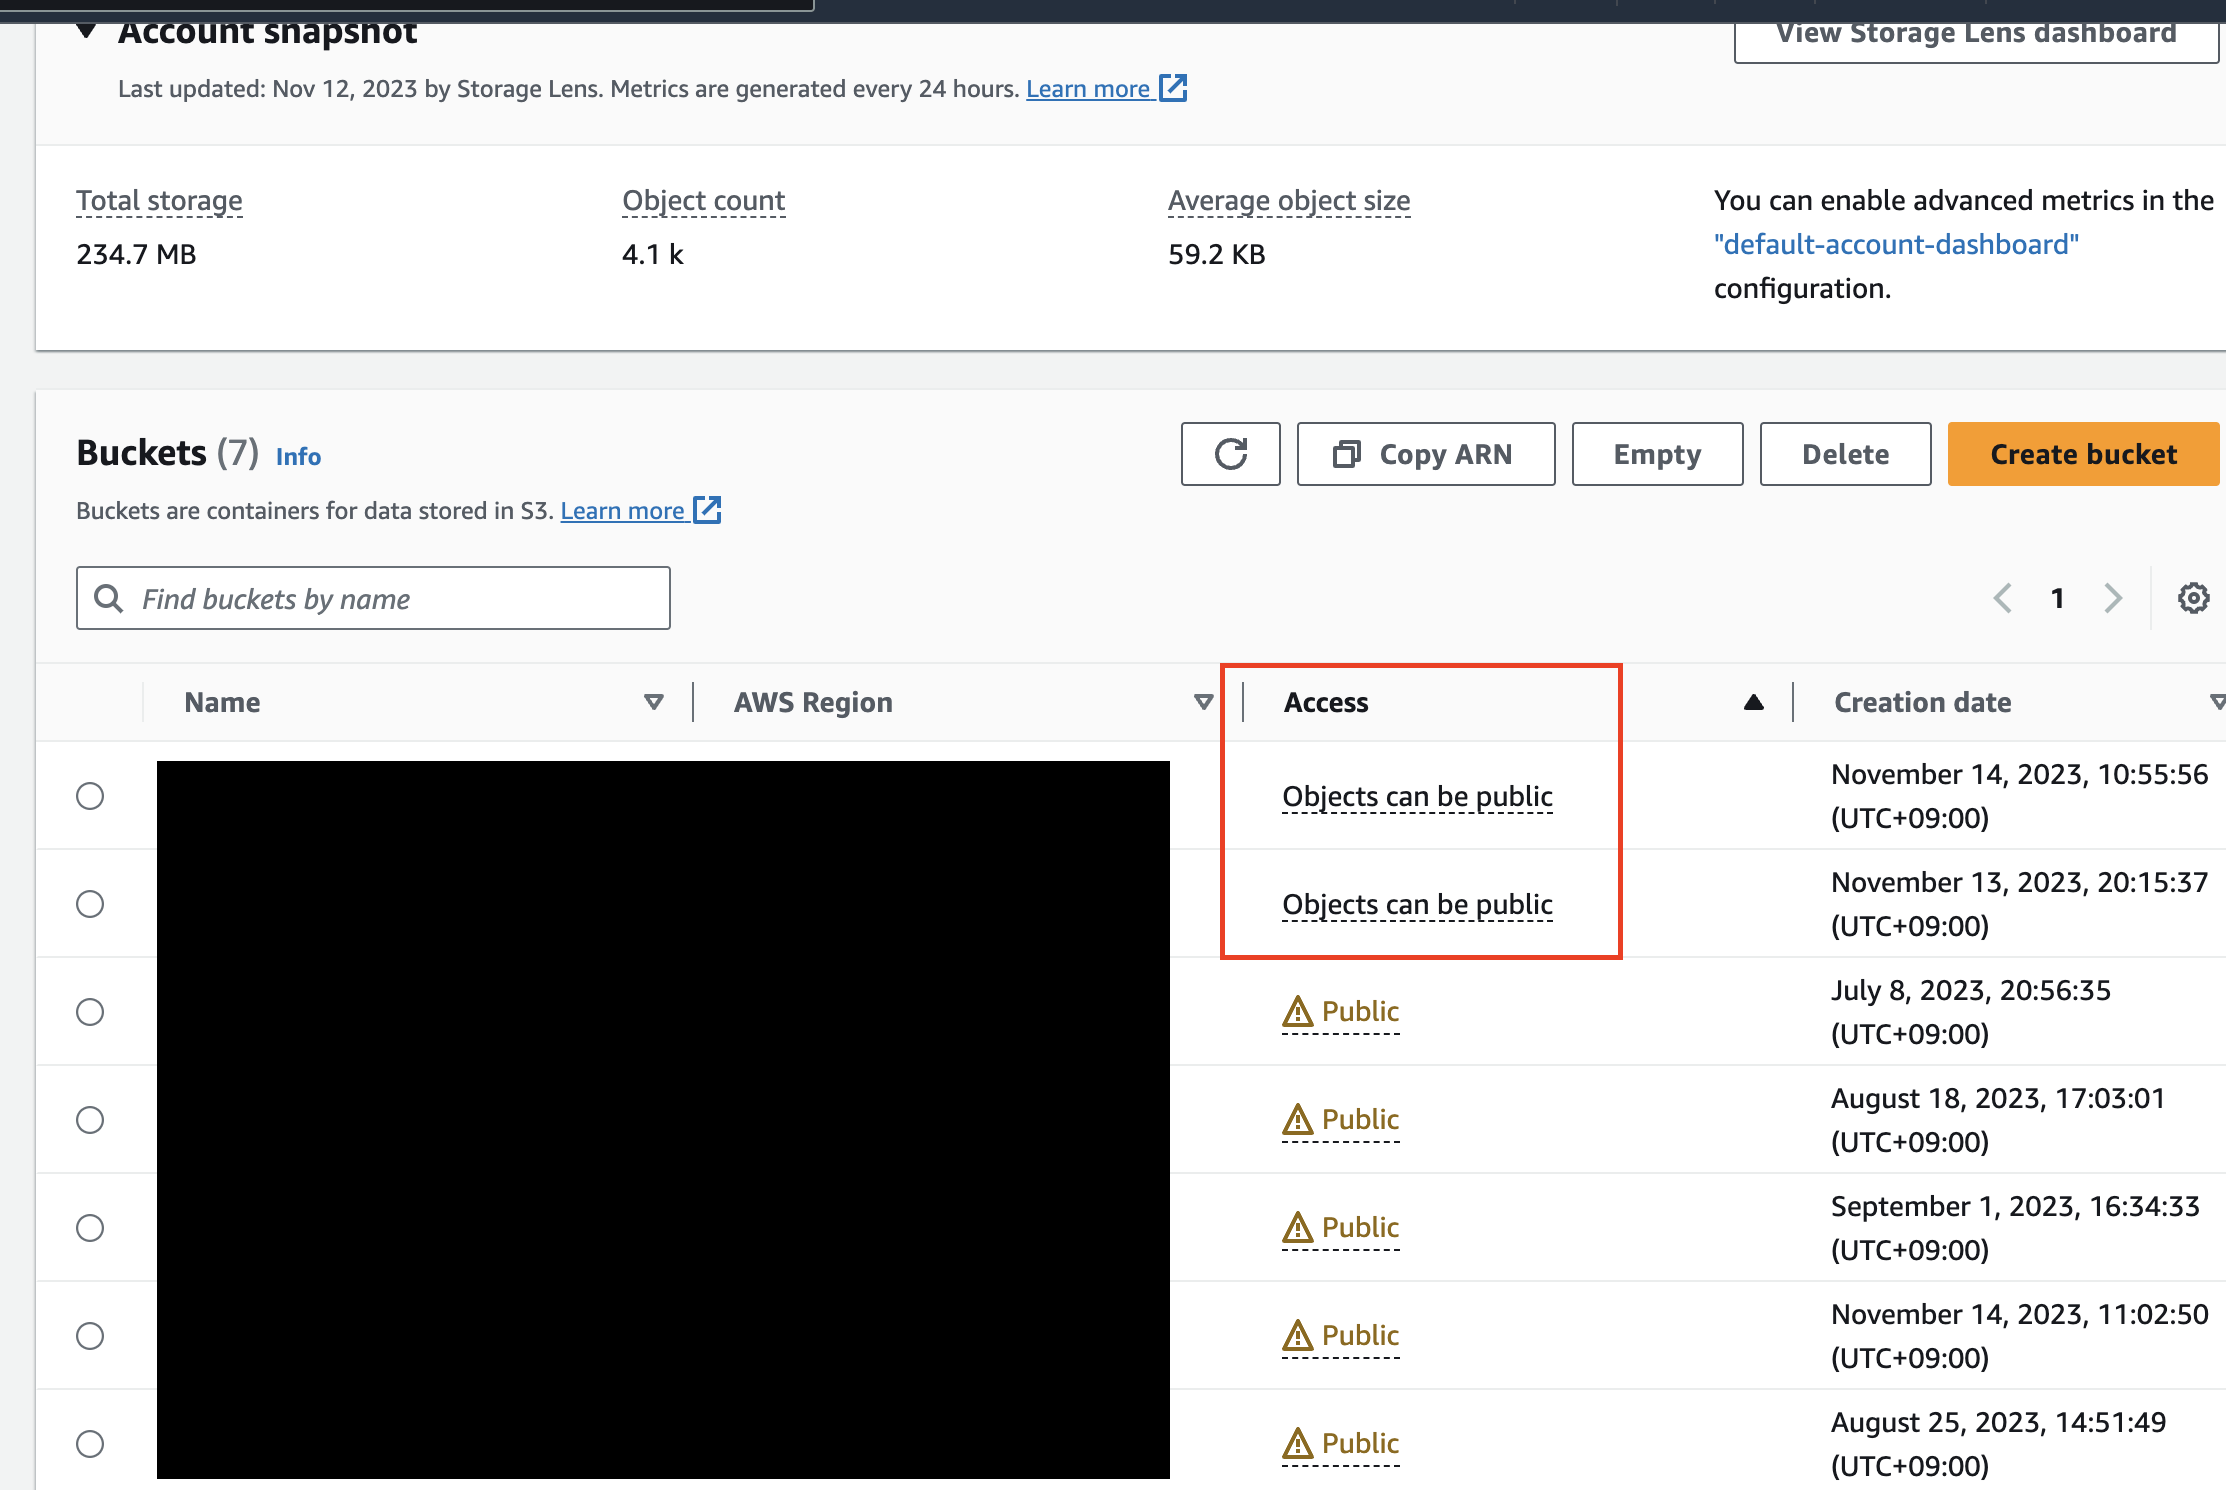This screenshot has height=1490, width=2226.
Task: Open table preferences gear icon
Action: 2193,598
